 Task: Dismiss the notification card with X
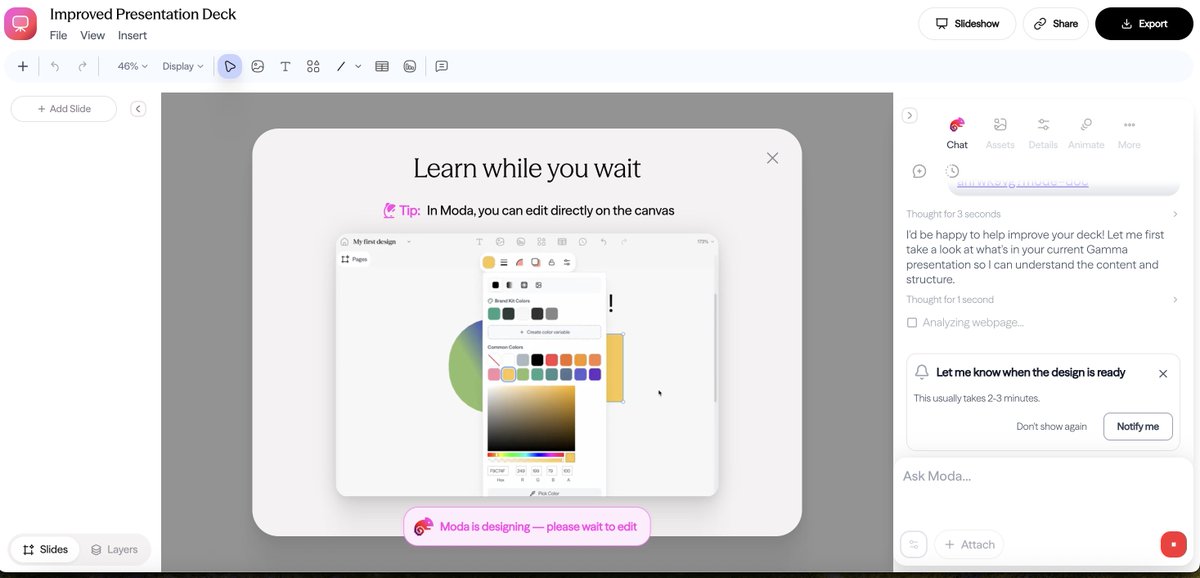click(x=1163, y=373)
